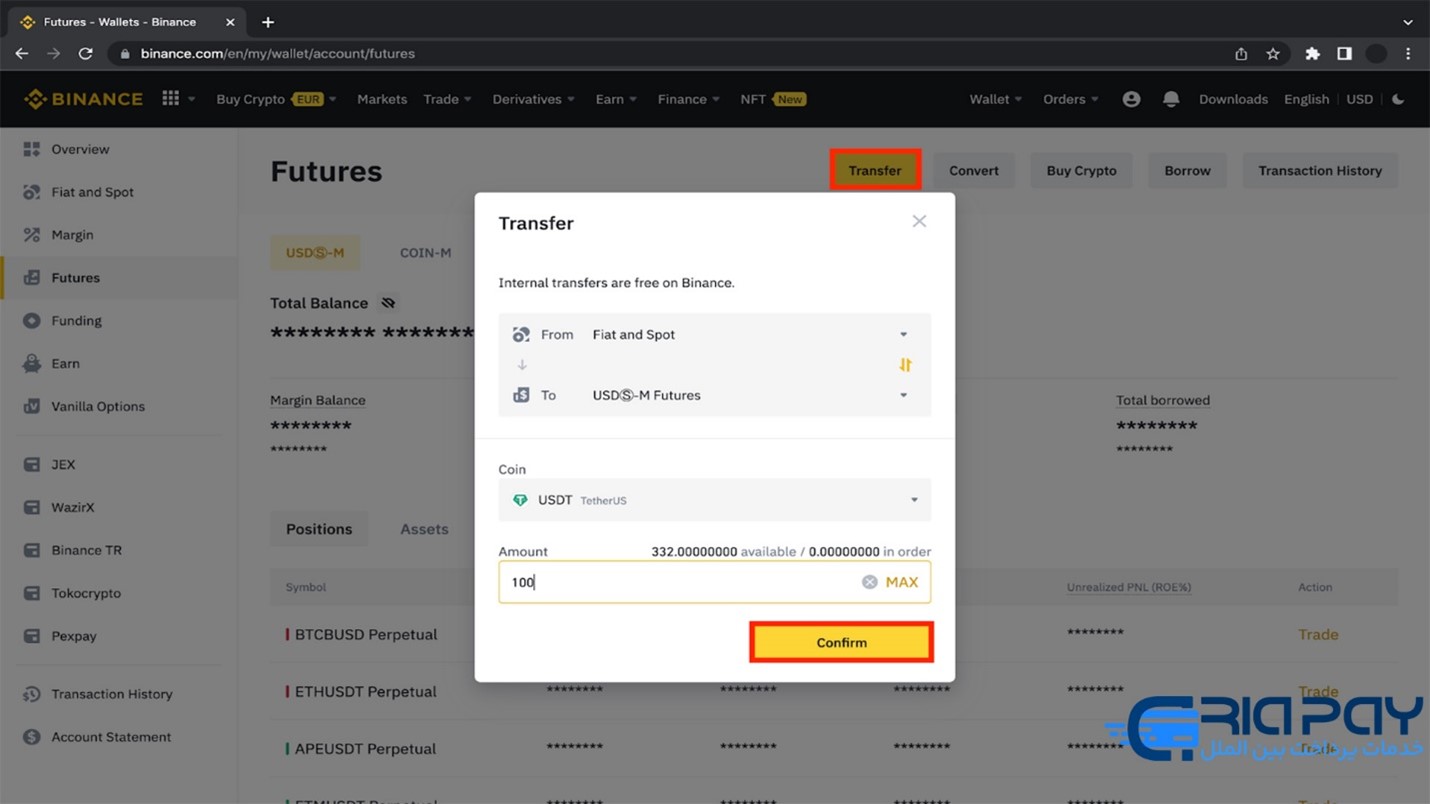Click the Transfer button

pyautogui.click(x=875, y=170)
